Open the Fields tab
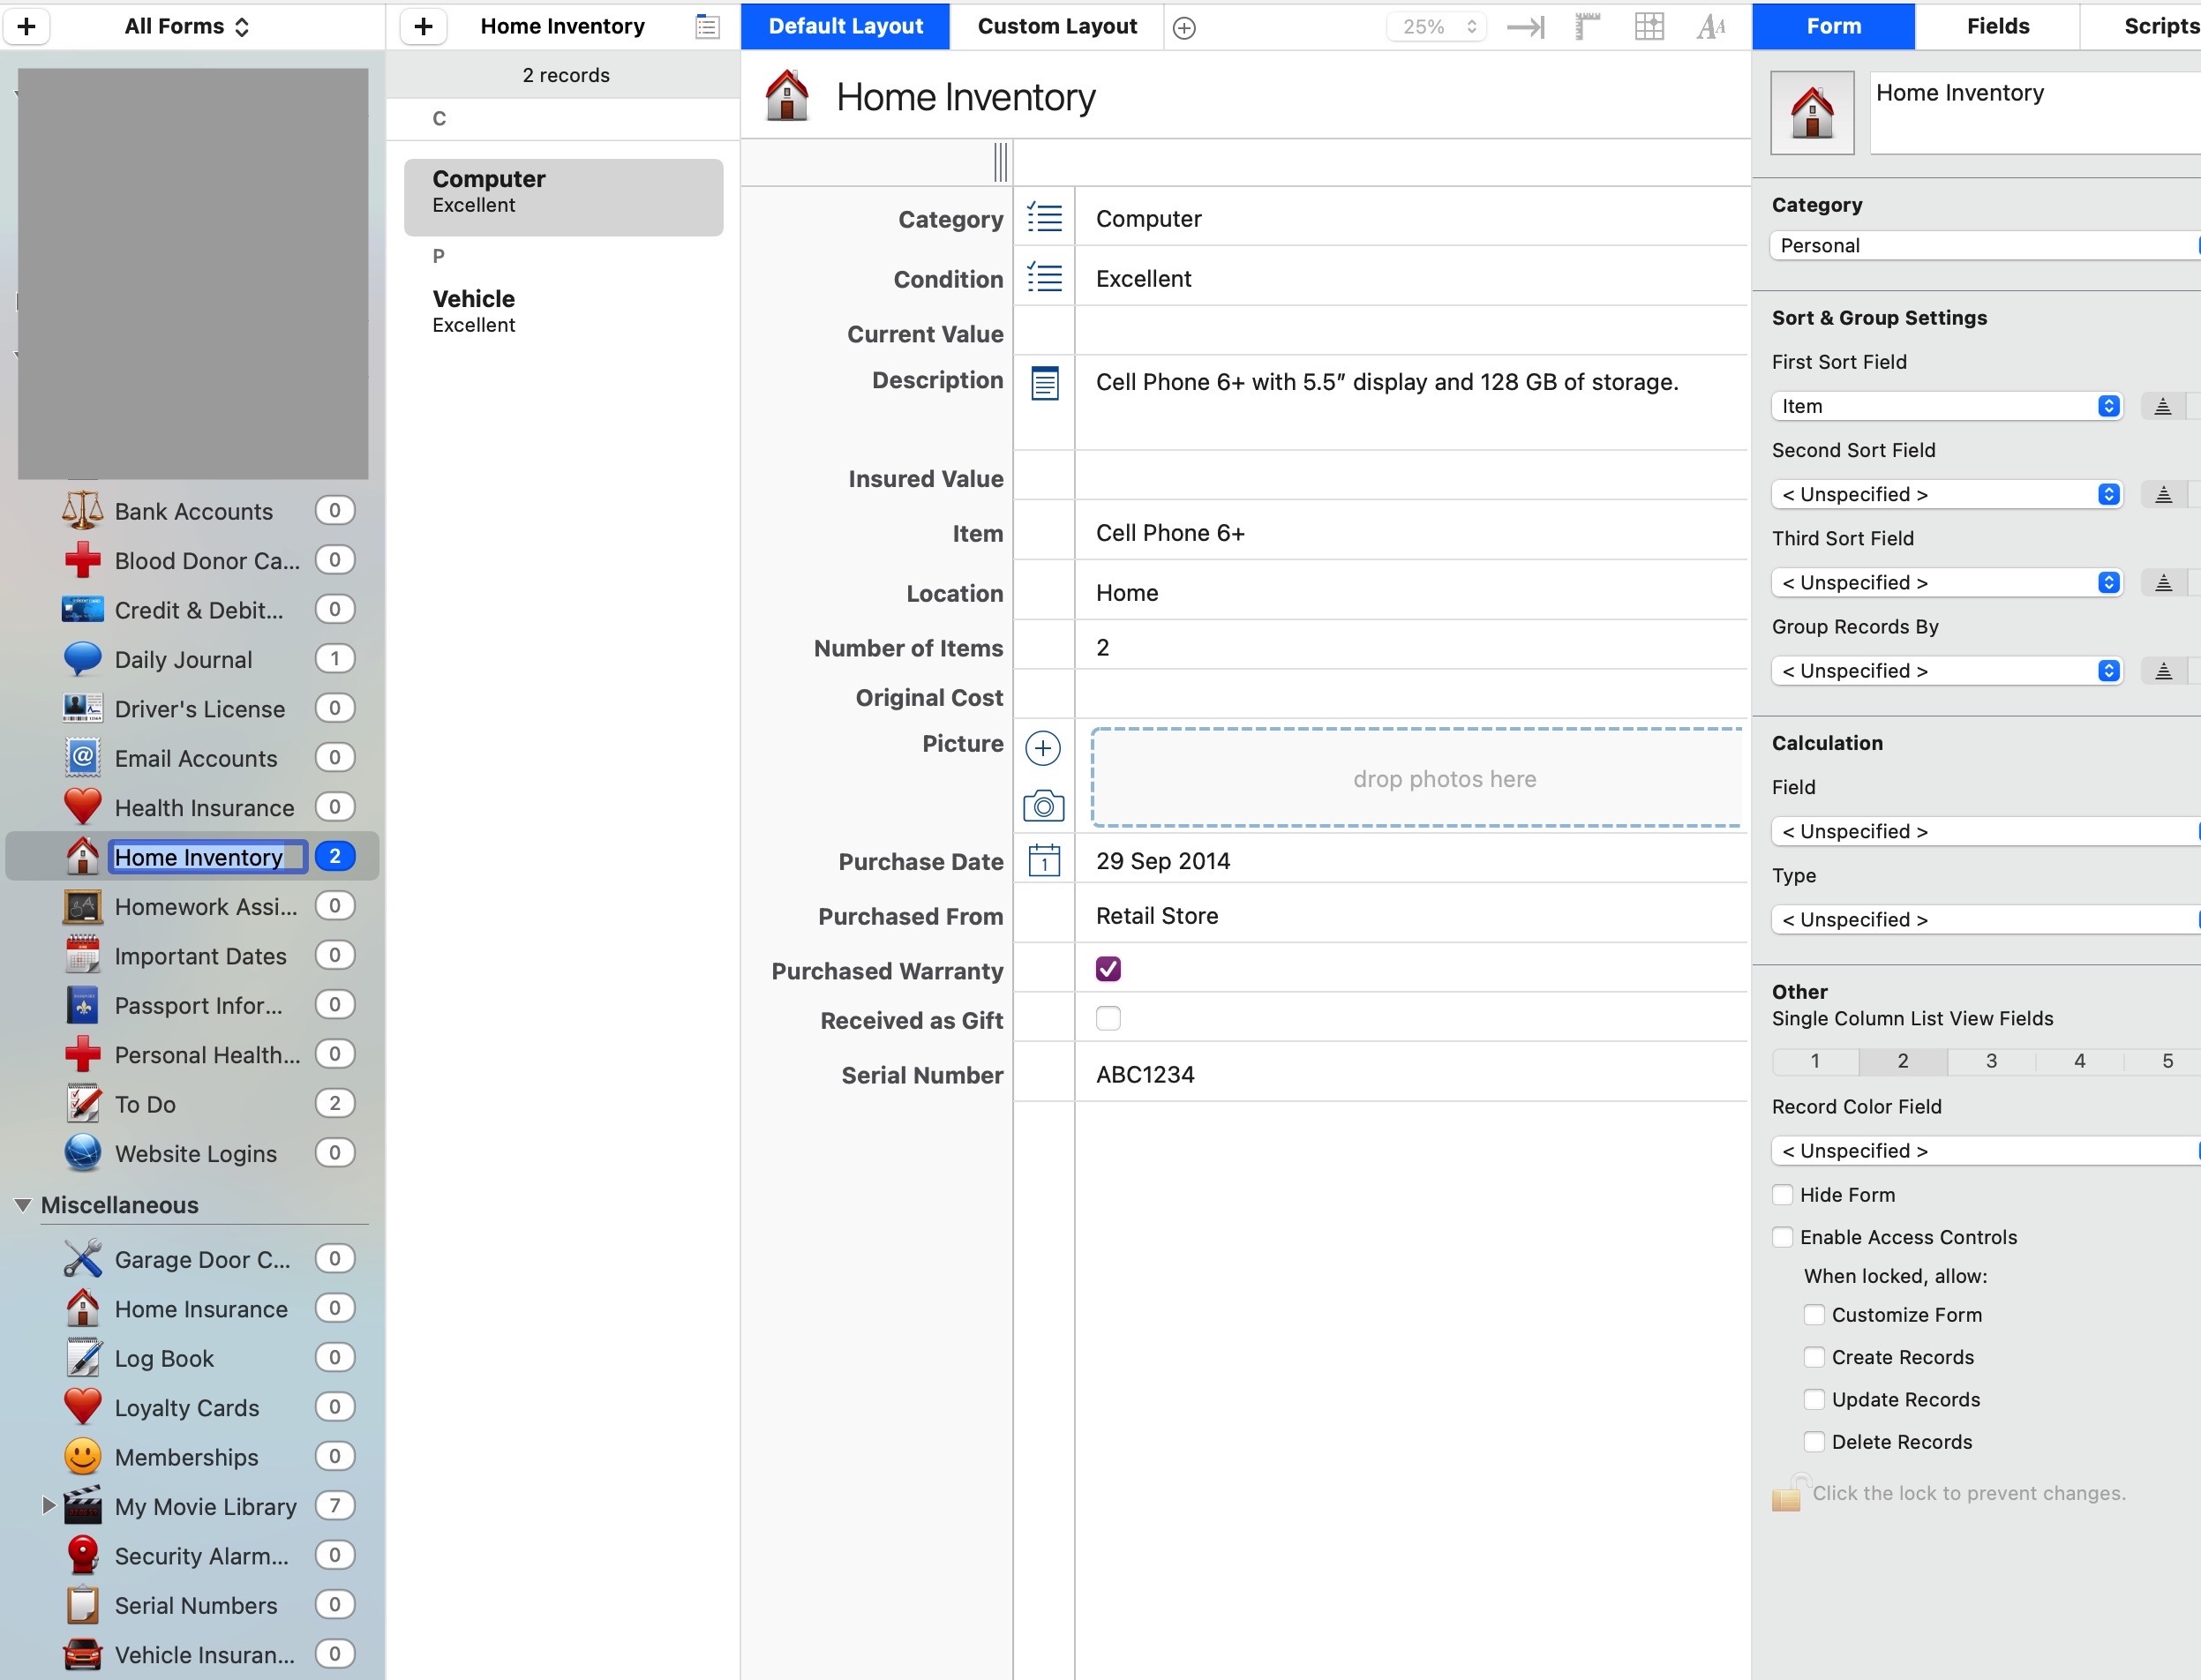 tap(1997, 27)
